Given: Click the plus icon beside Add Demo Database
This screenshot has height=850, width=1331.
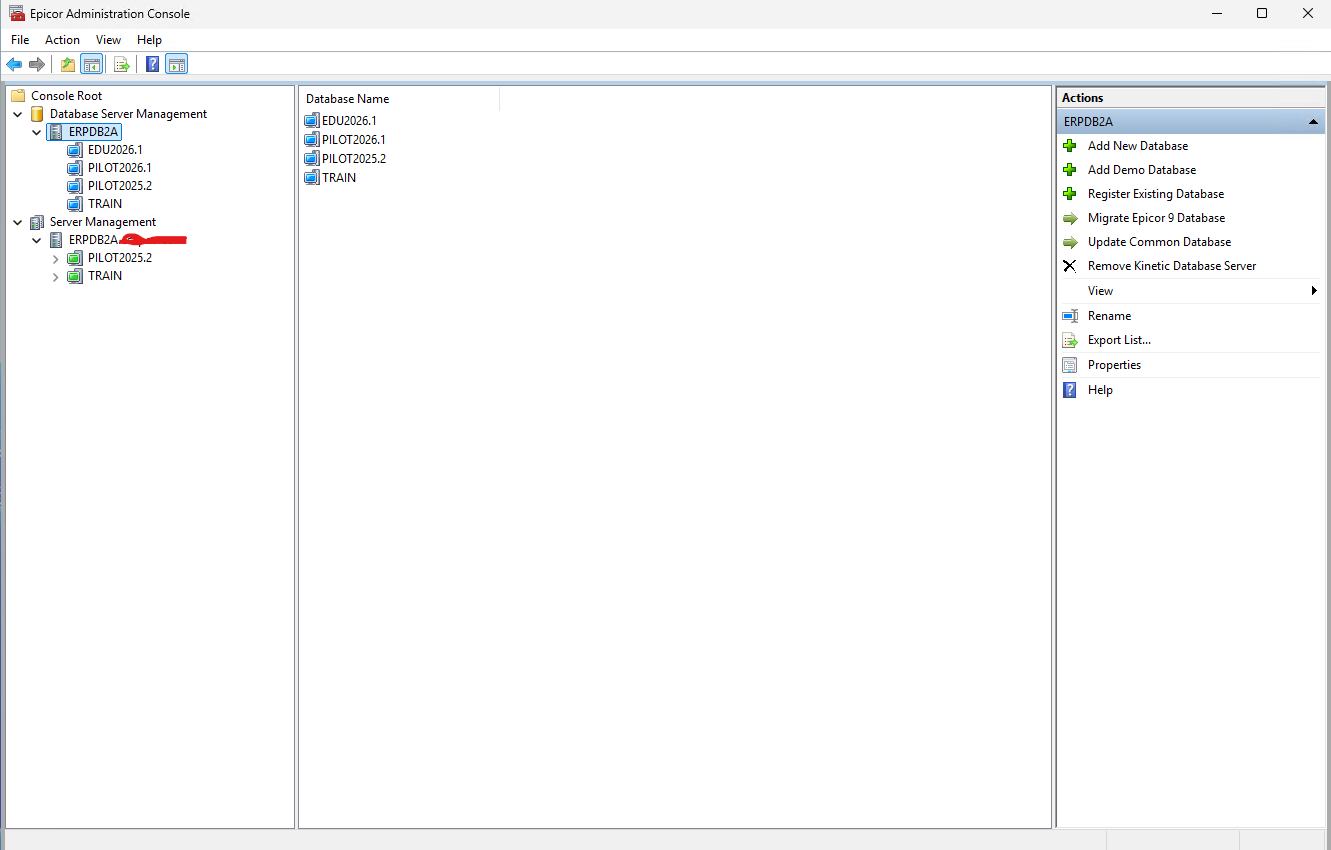Looking at the screenshot, I should coord(1070,170).
